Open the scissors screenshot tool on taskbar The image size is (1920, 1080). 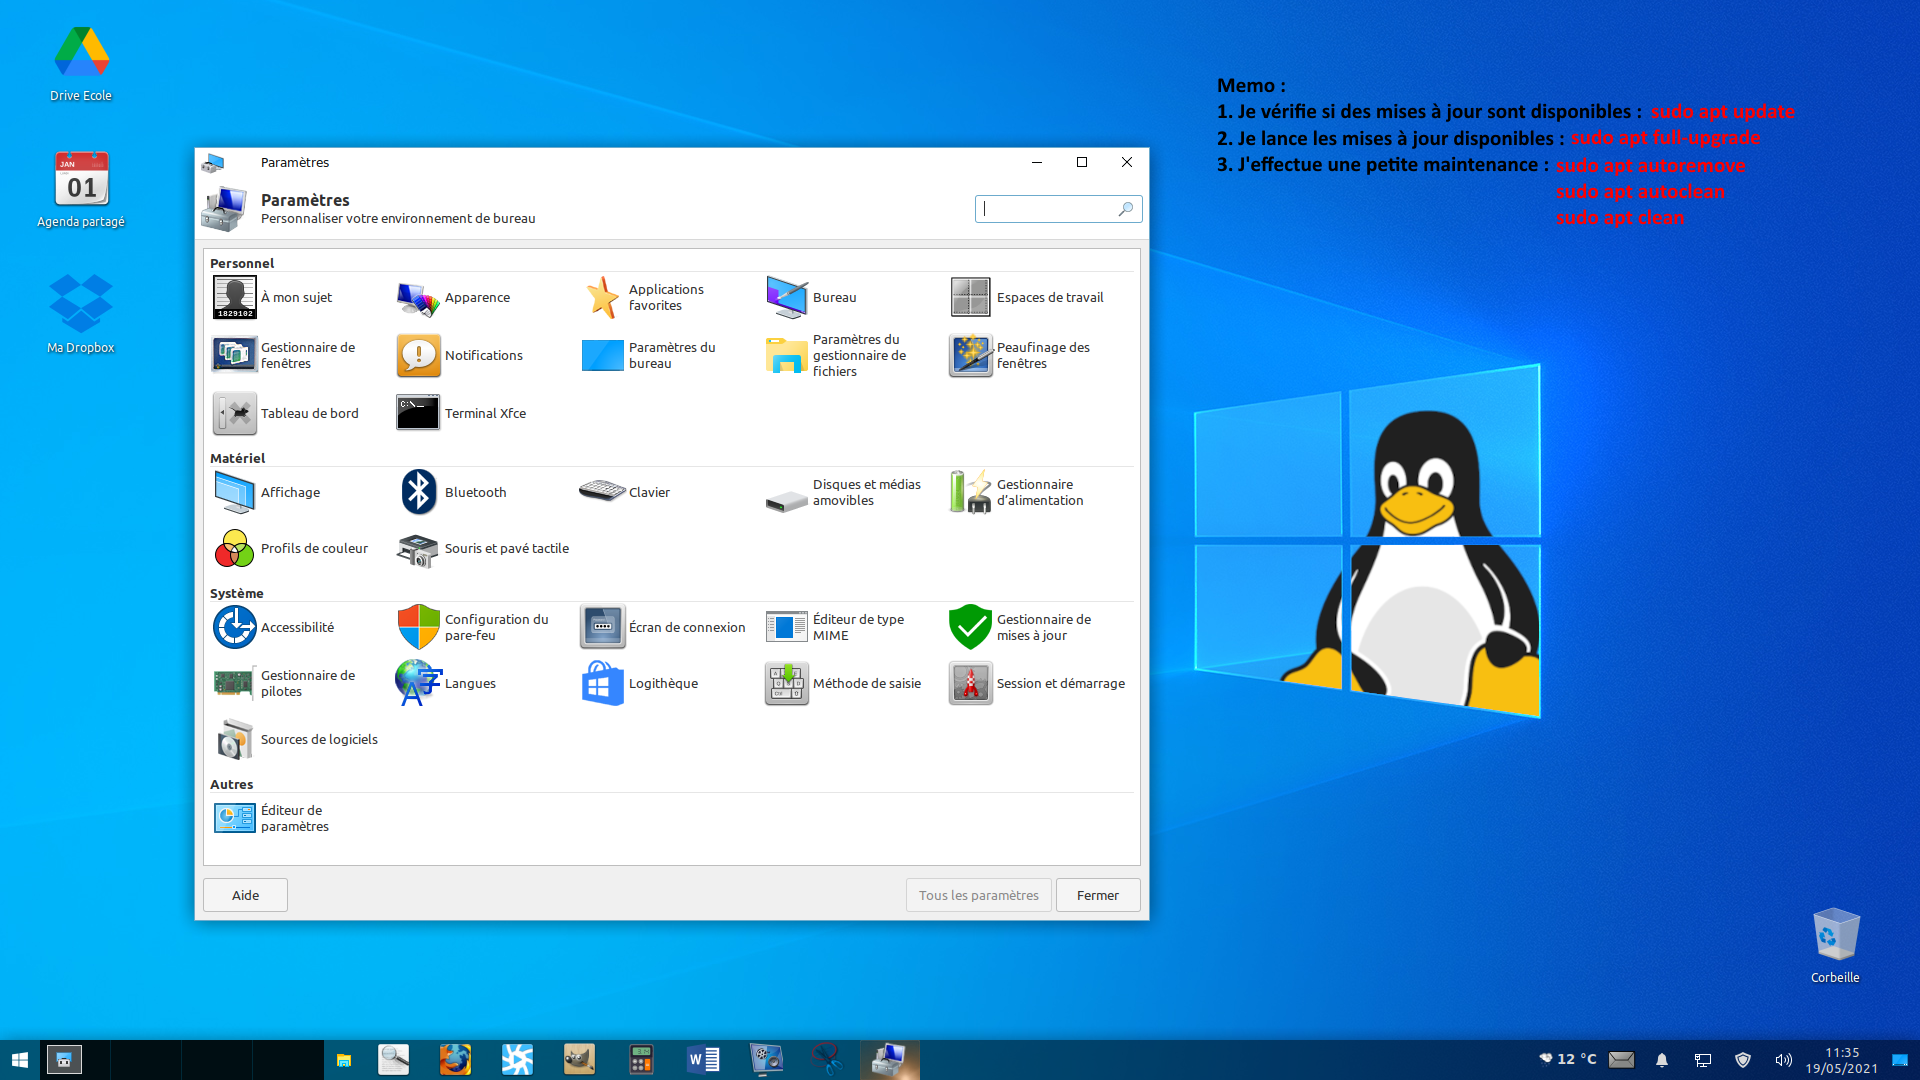[827, 1060]
